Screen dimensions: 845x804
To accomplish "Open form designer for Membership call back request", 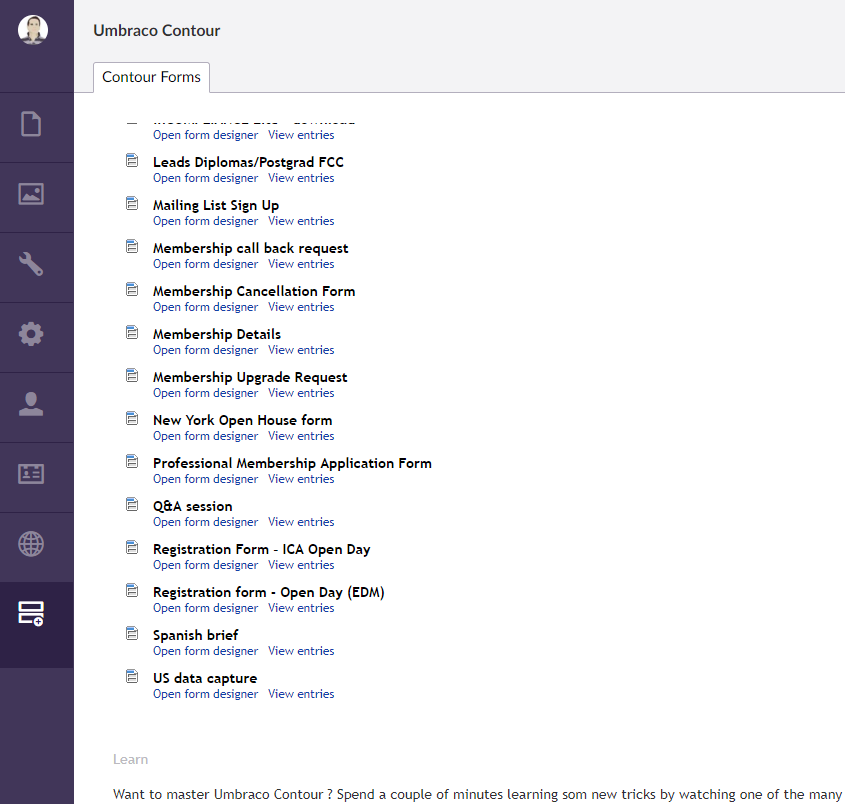I will click(205, 265).
